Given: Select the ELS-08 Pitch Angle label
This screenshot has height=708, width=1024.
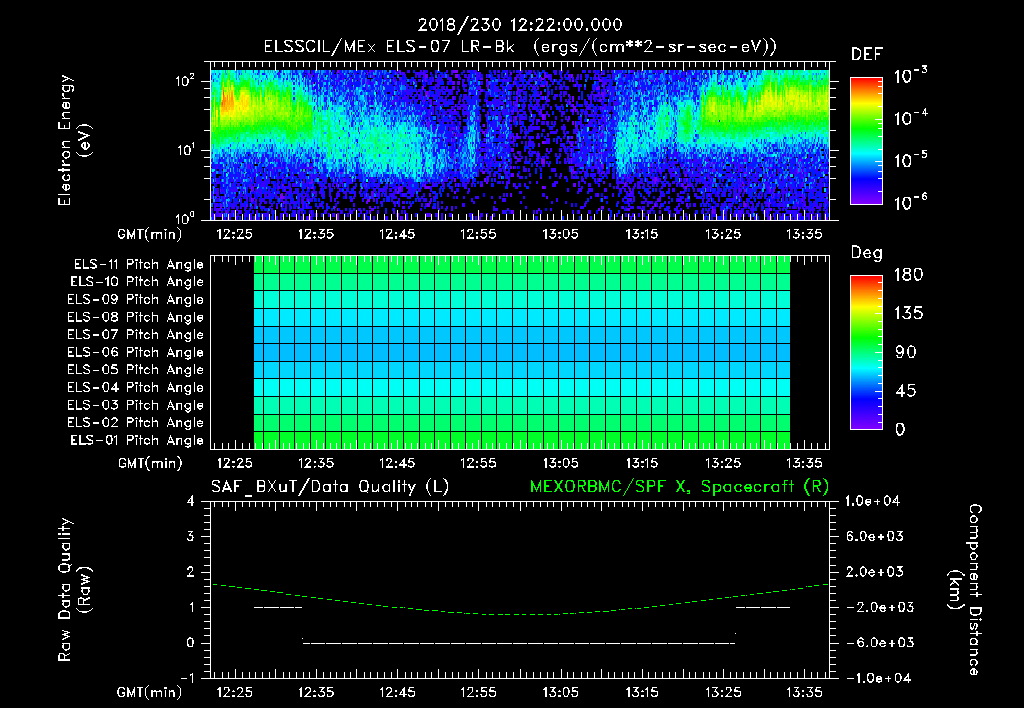Looking at the screenshot, I should pos(136,317).
